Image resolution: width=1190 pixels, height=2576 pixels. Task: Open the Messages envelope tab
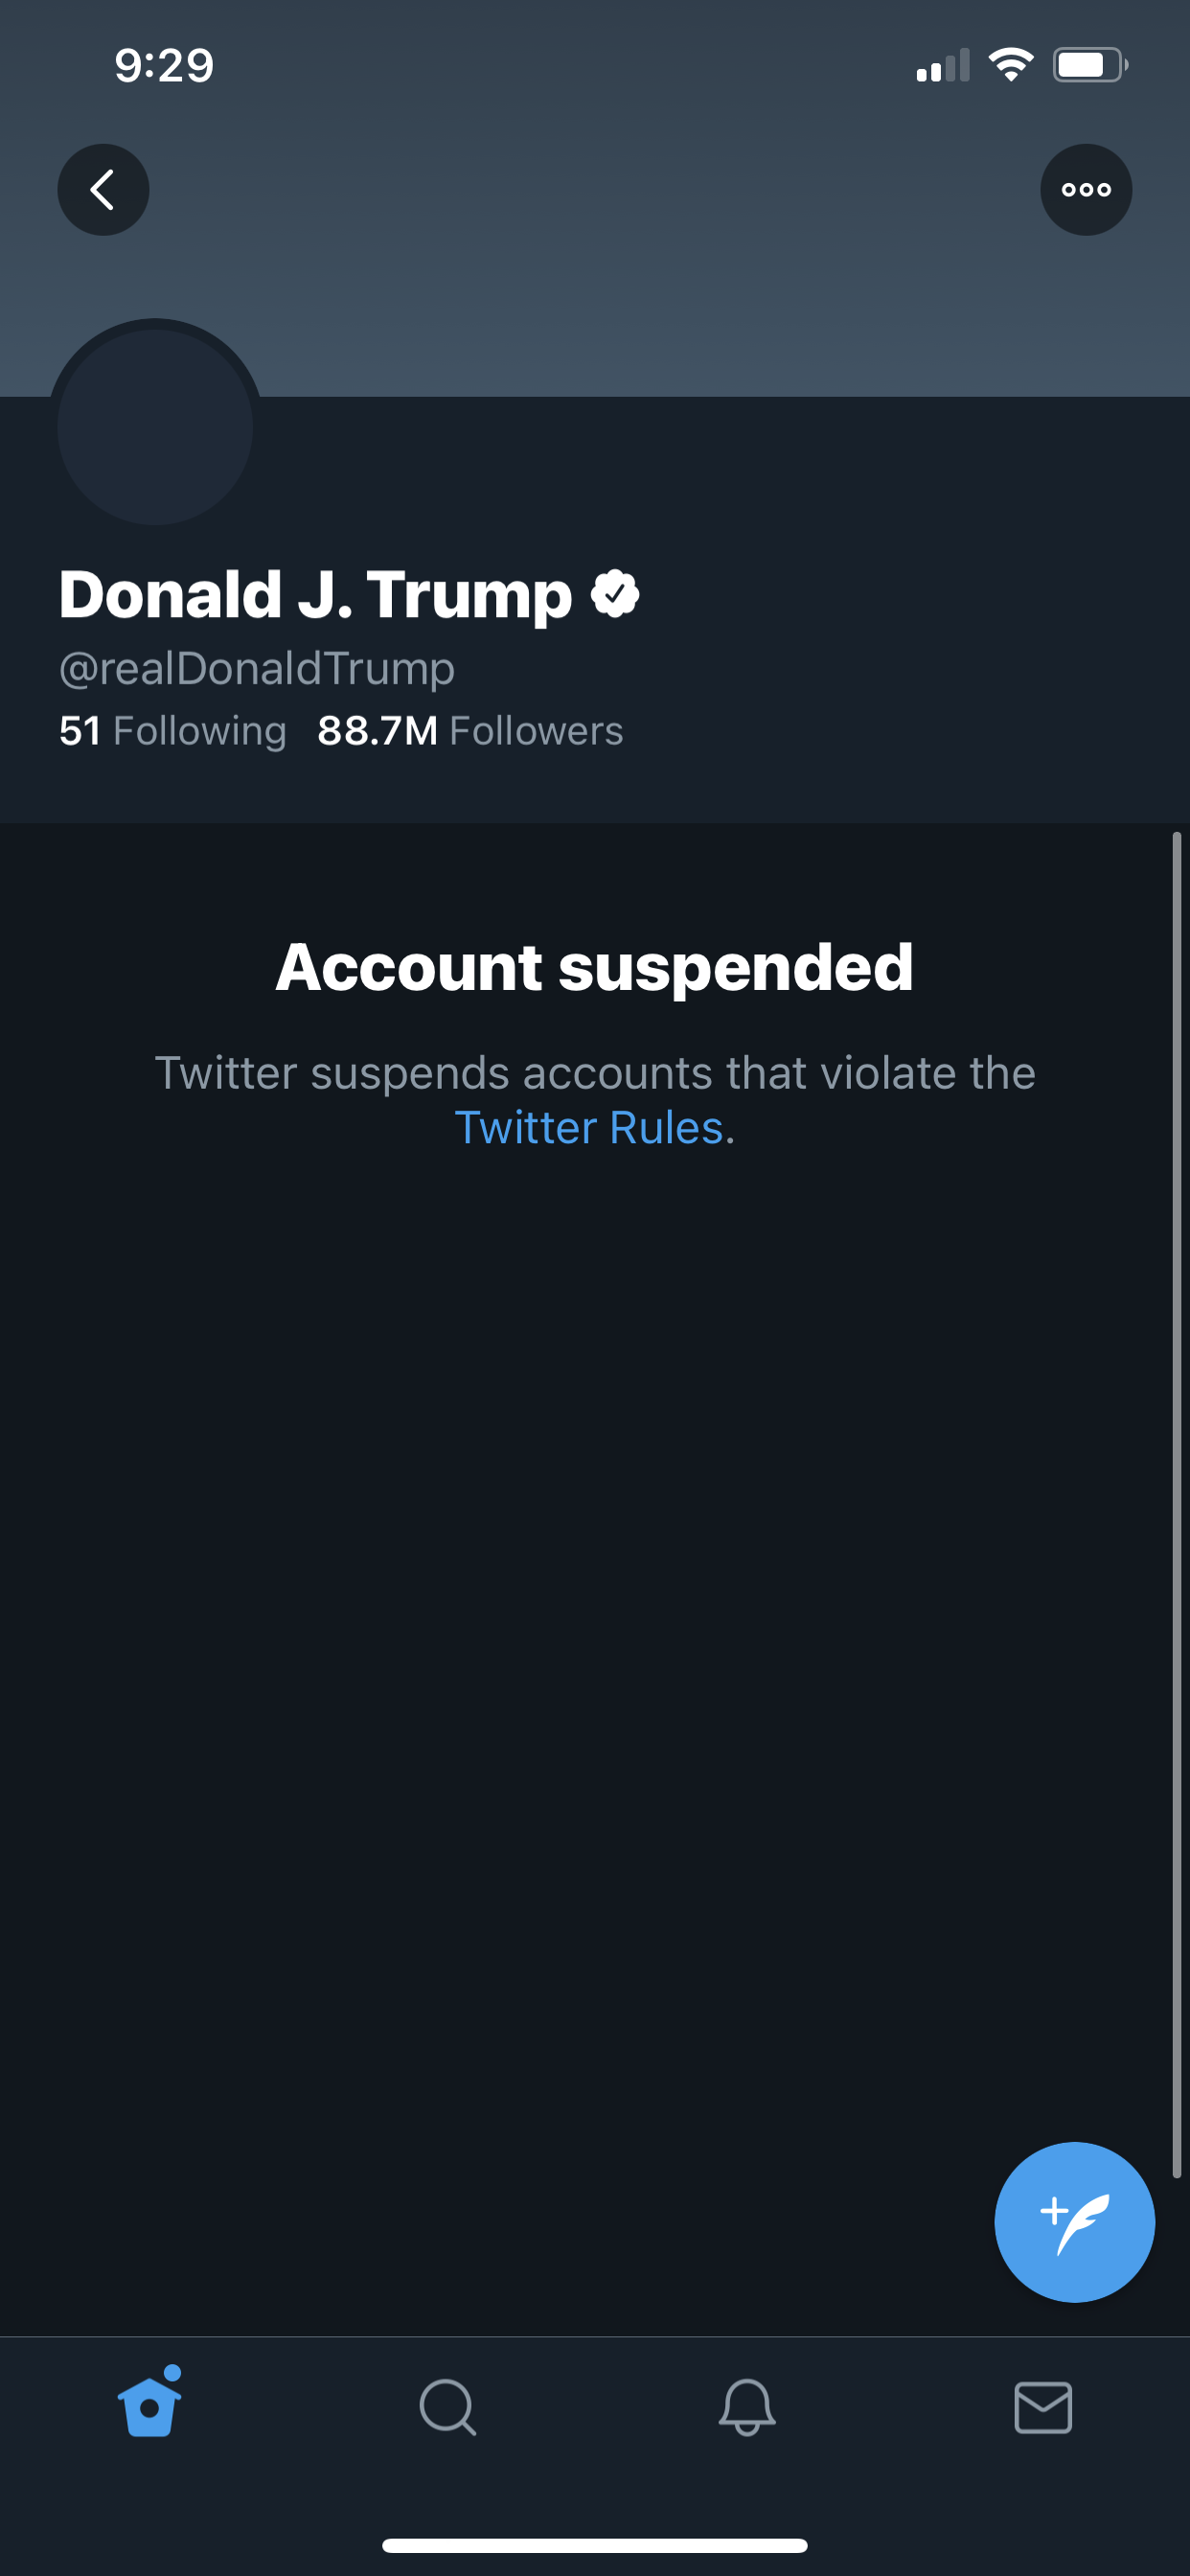[1043, 2407]
